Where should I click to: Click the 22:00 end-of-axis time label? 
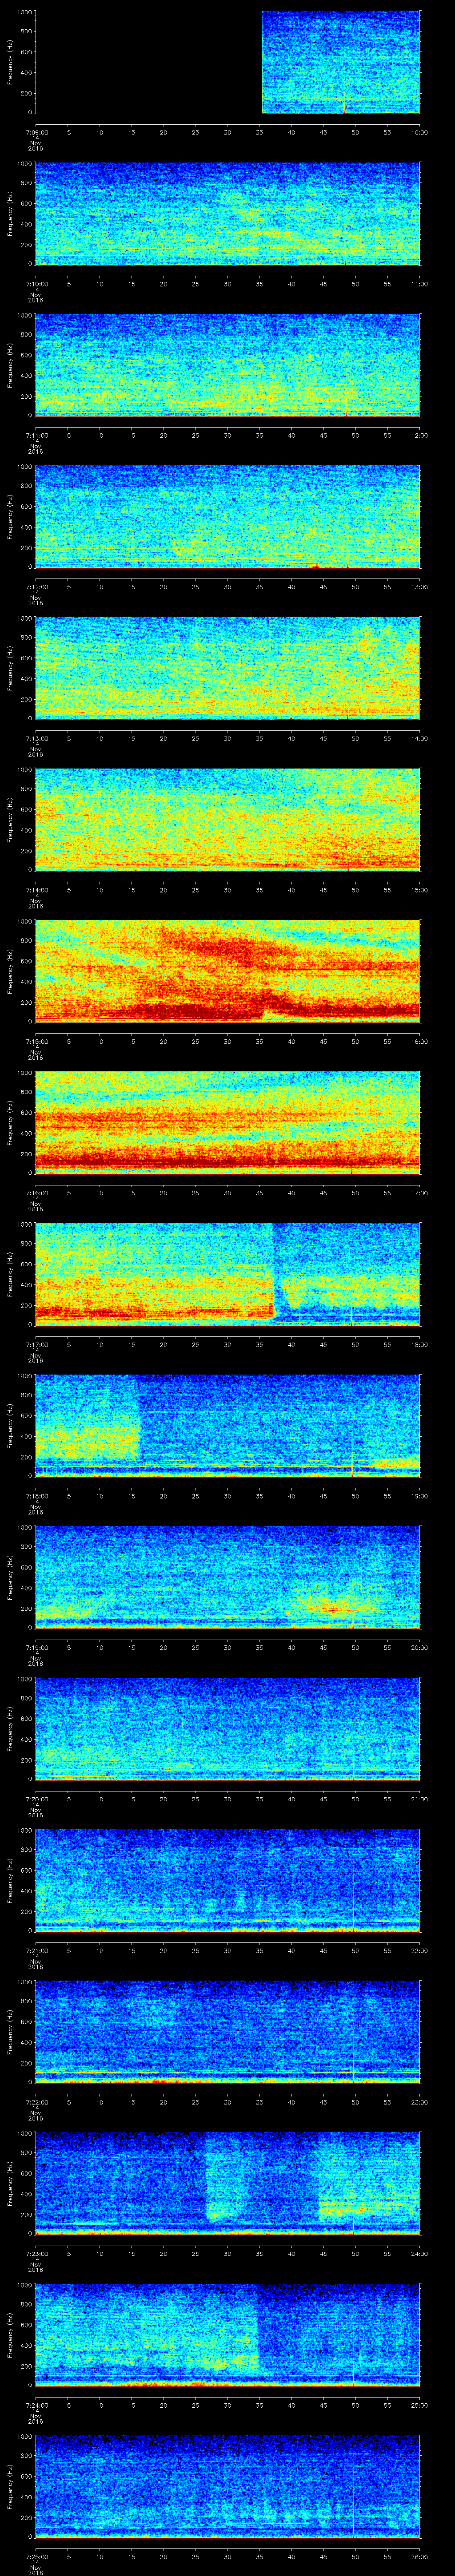click(x=420, y=1950)
